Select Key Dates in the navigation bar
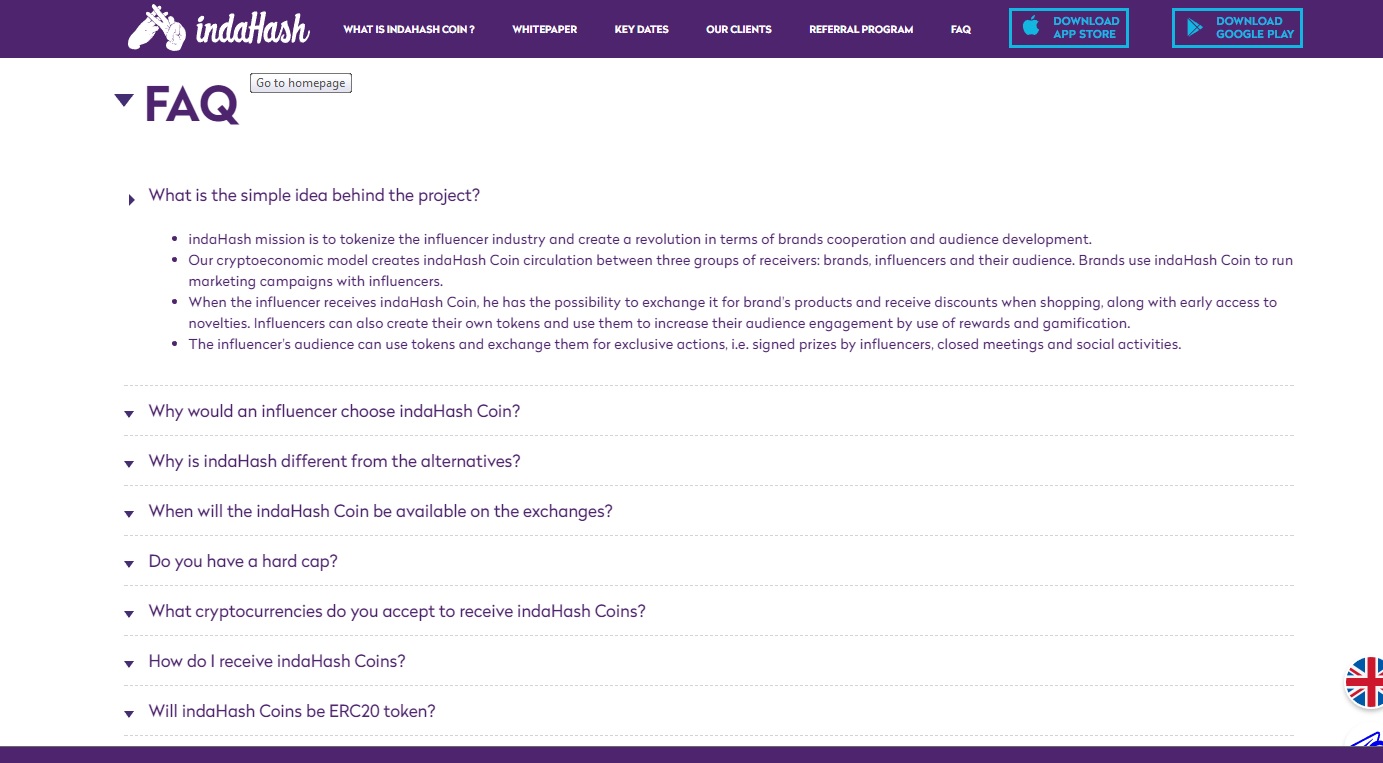 [642, 30]
